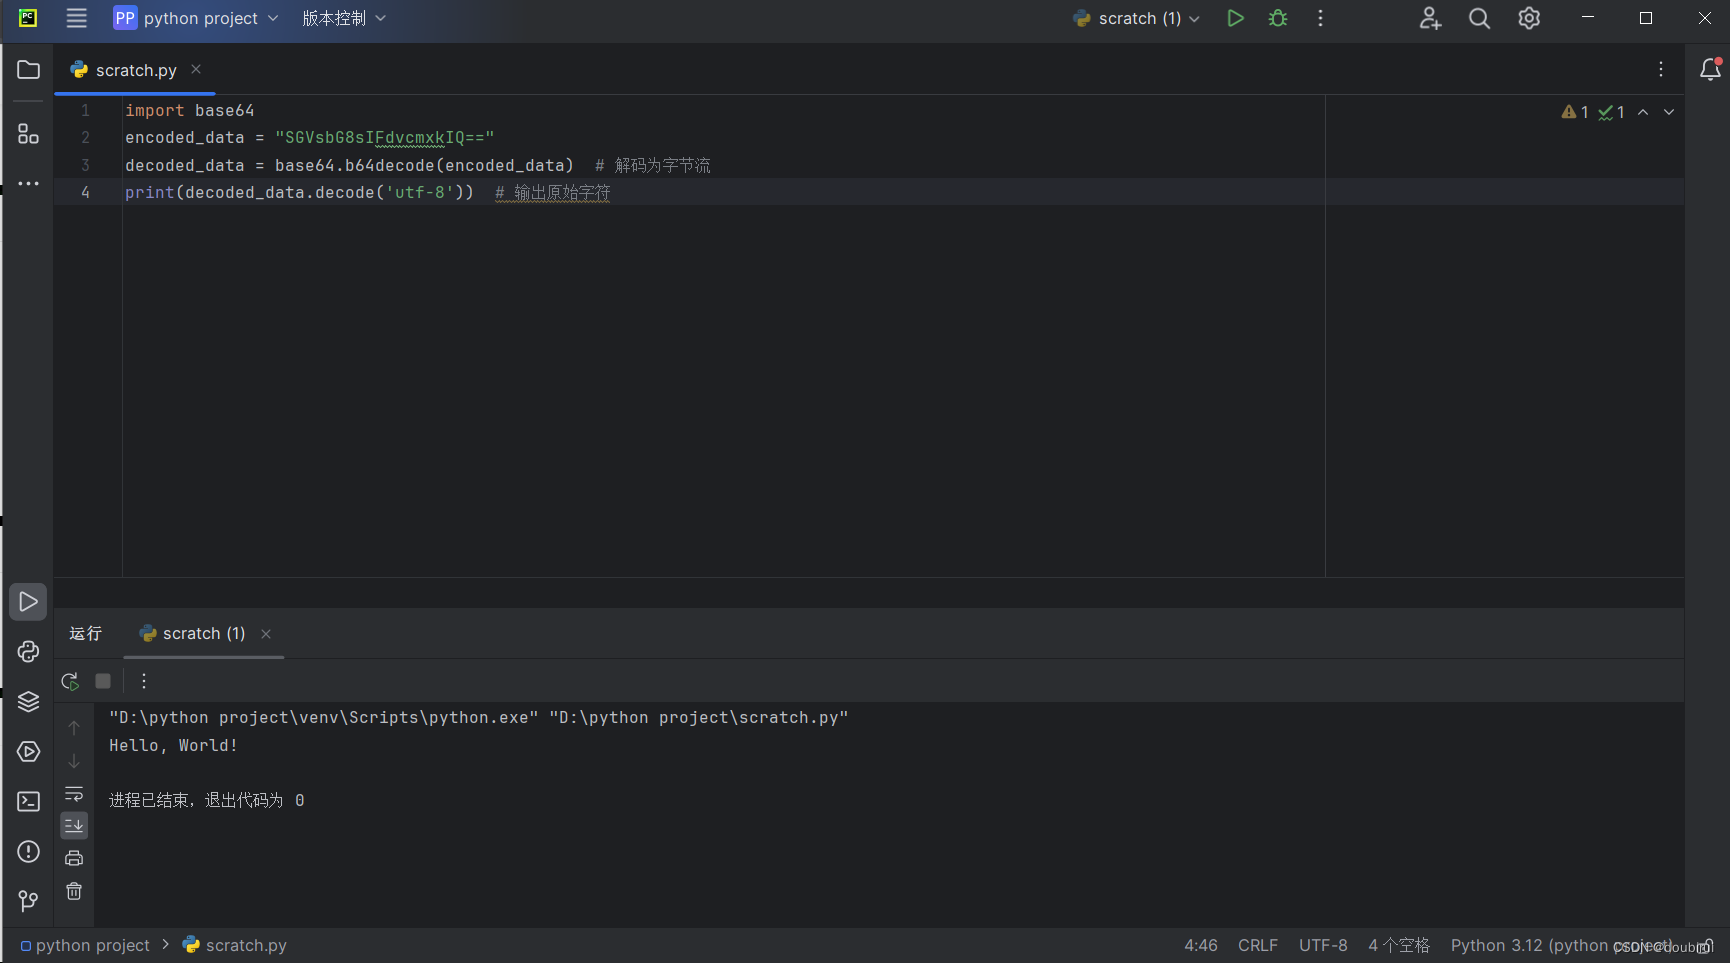Change the UTF-8 file encoding status
Screen dimensions: 1730x963
pos(1323,945)
